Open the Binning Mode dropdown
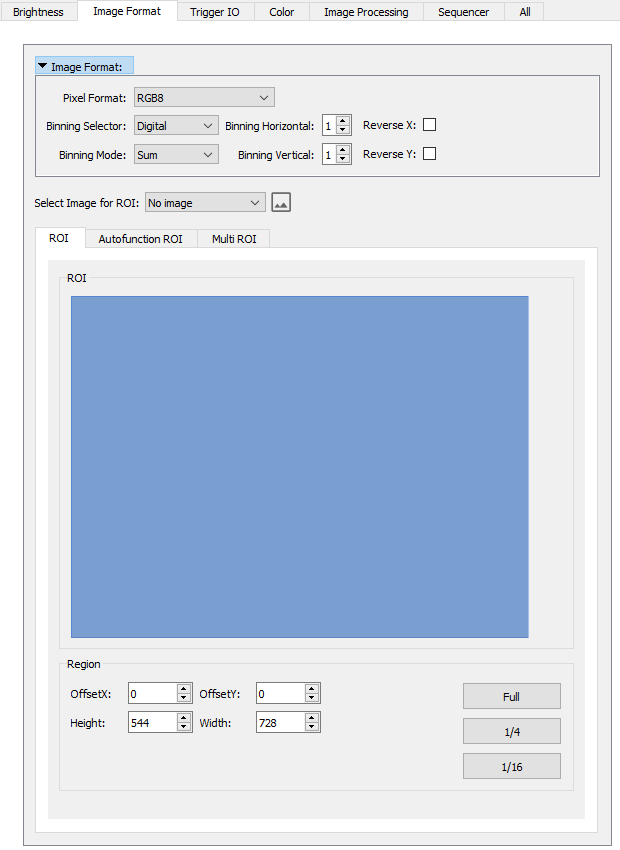 tap(176, 155)
